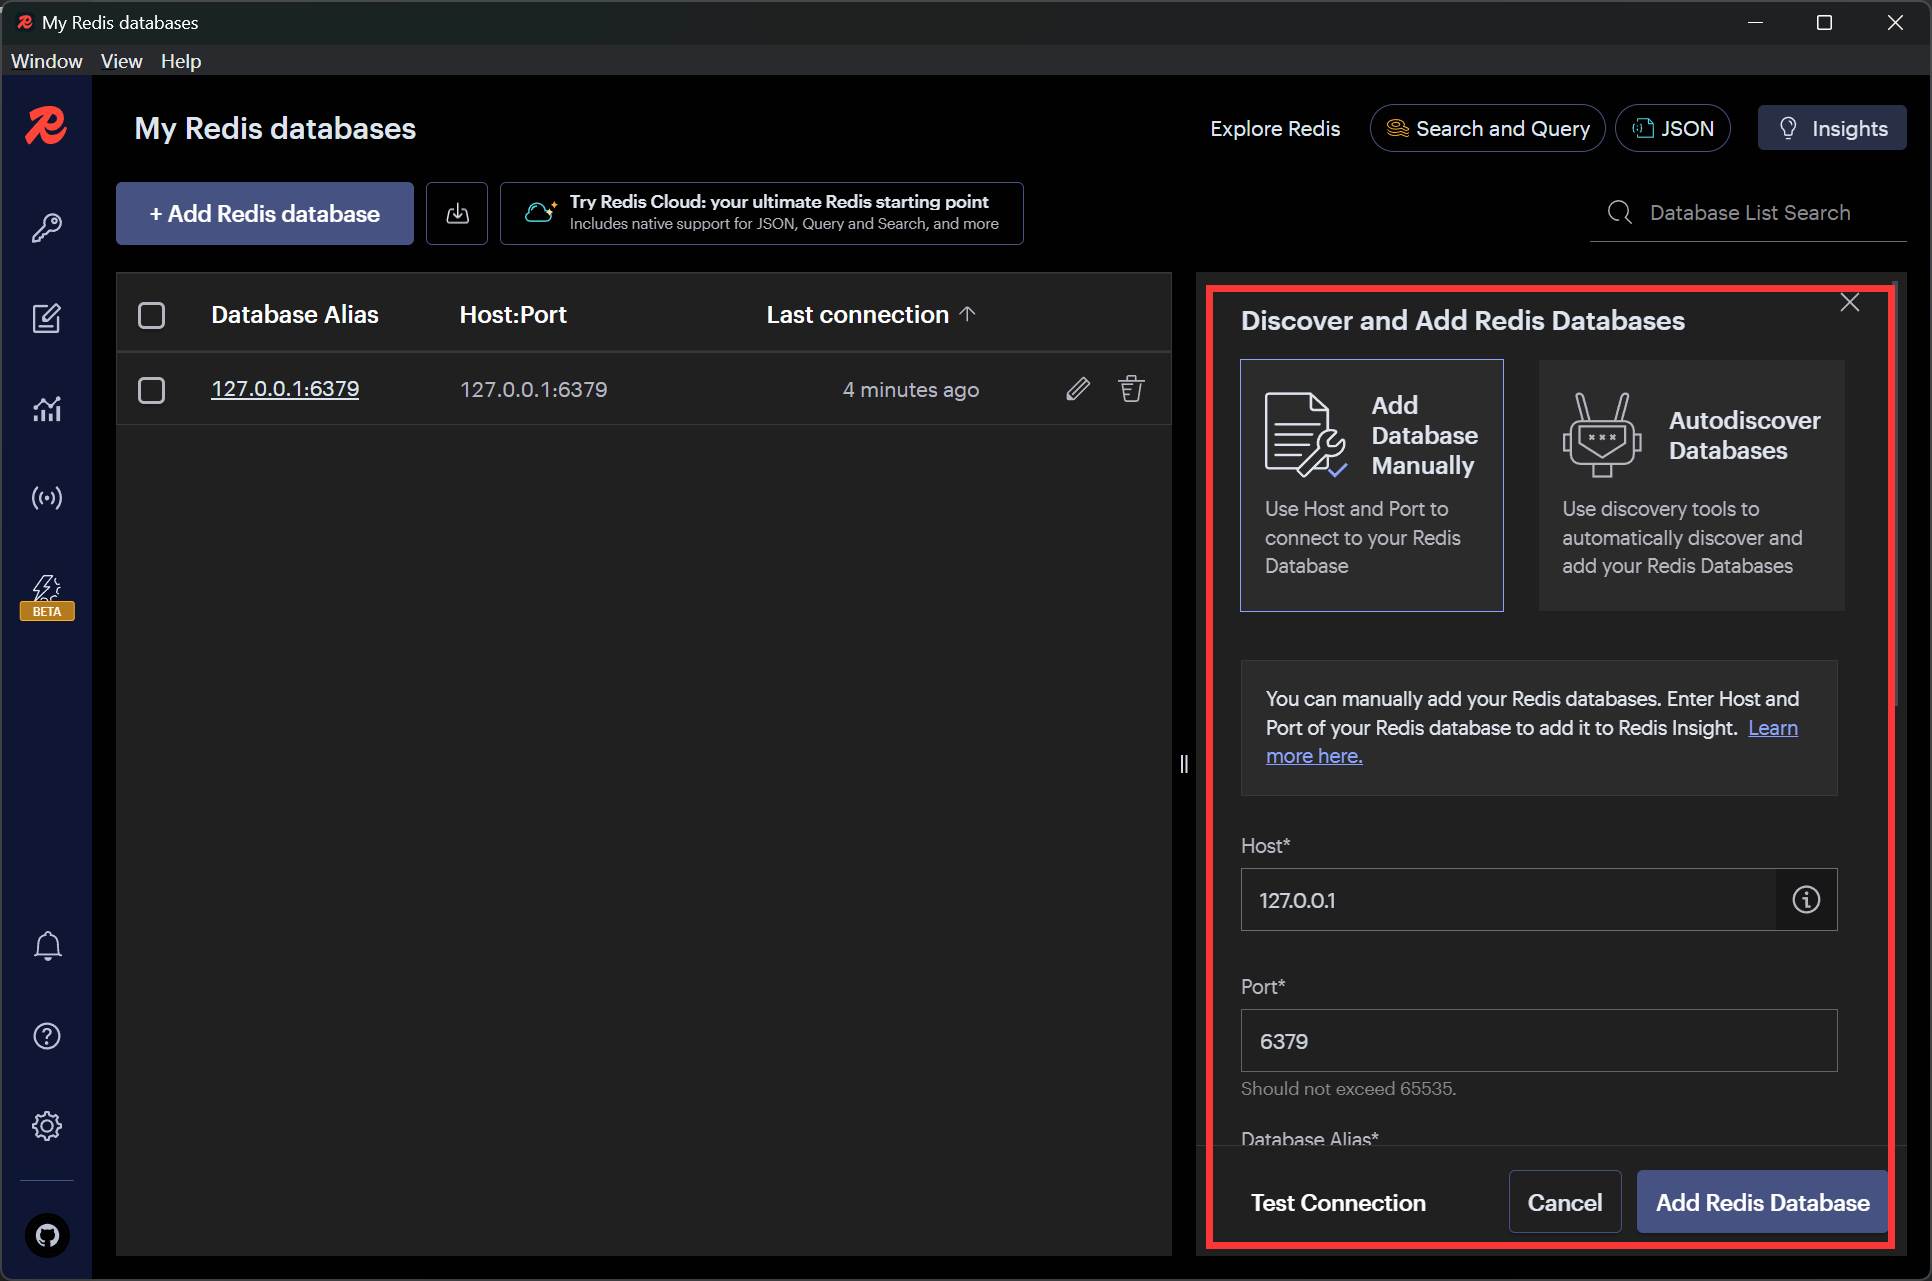The height and width of the screenshot is (1281, 1932).
Task: Delete the 127.0.0.1:6379 database with trash icon
Action: tap(1131, 389)
